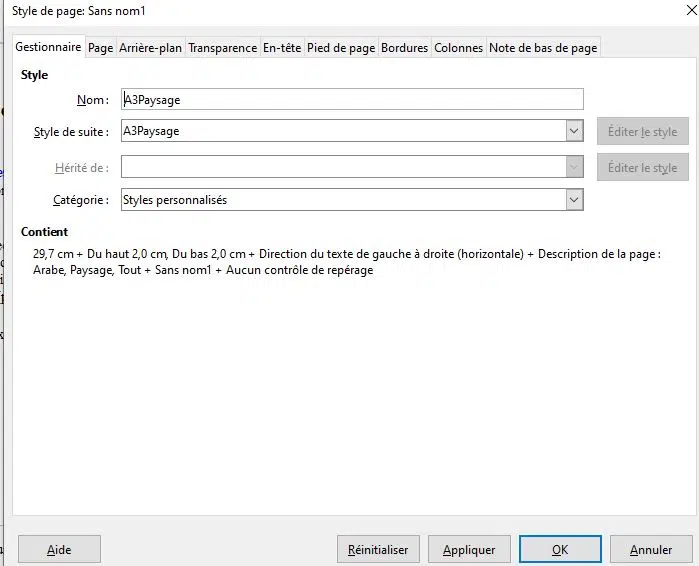
Task: Click the Réinitialiser button
Action: click(x=378, y=550)
